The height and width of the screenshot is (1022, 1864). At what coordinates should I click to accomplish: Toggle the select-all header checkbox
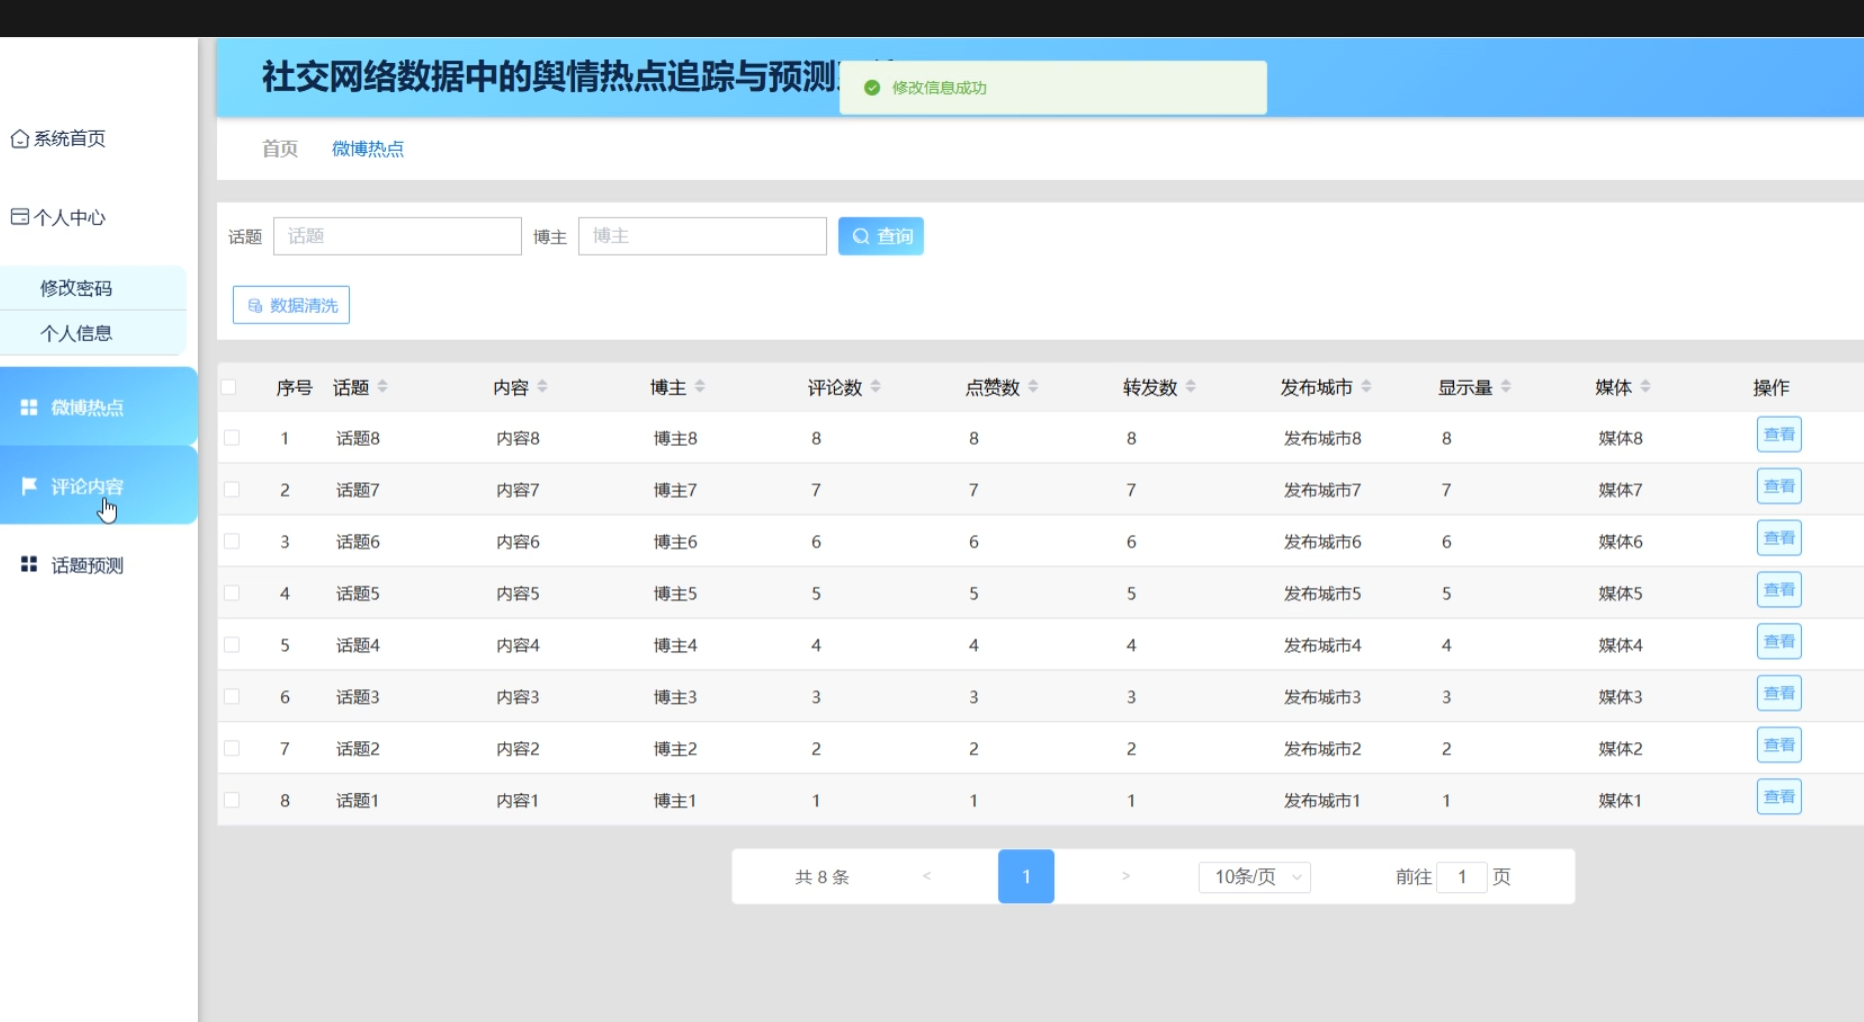pyautogui.click(x=229, y=387)
